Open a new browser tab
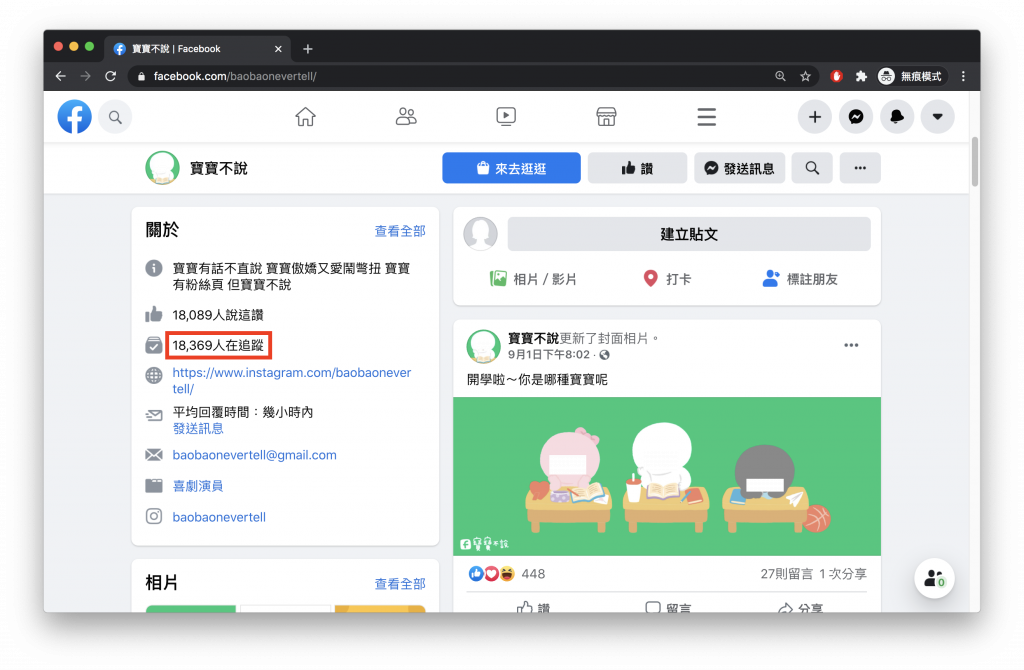This screenshot has width=1024, height=670. (308, 49)
